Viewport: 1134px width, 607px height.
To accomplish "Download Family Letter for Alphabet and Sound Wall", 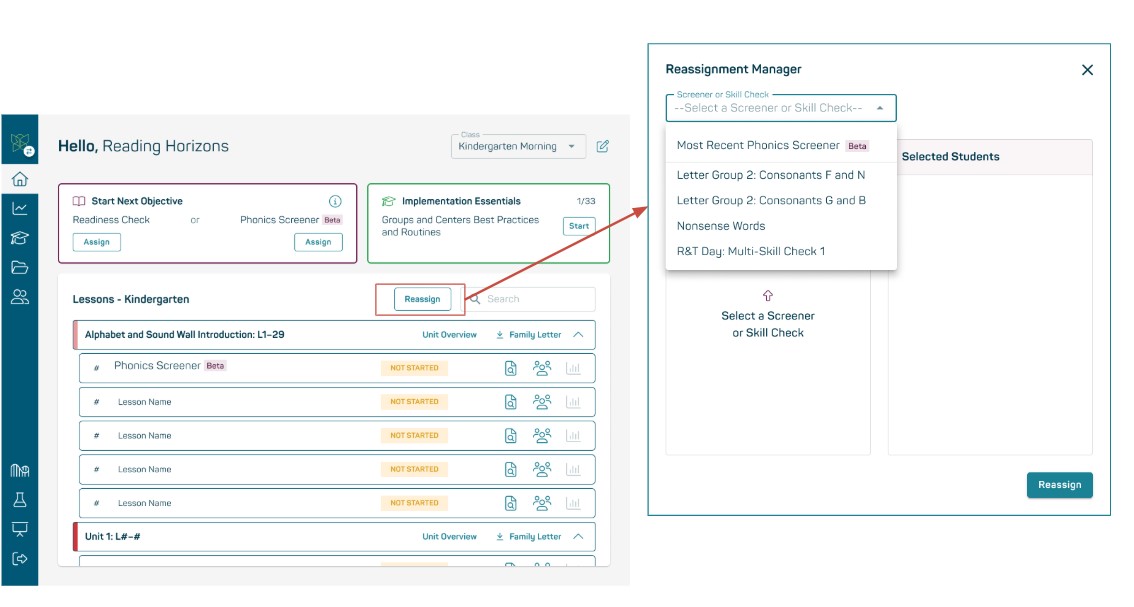I will coord(529,335).
